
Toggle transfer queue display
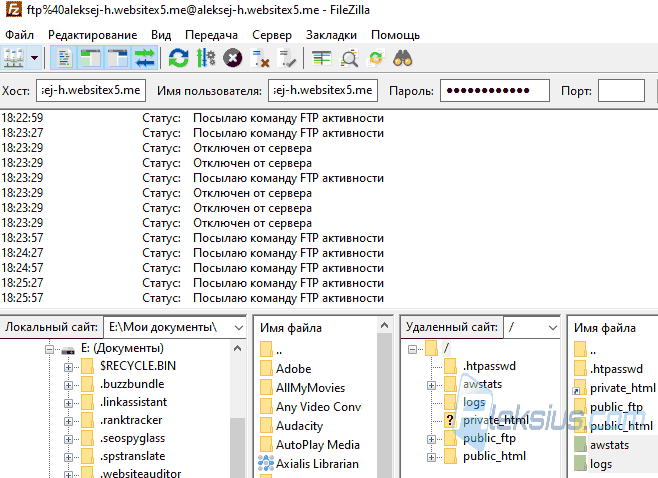tap(145, 57)
